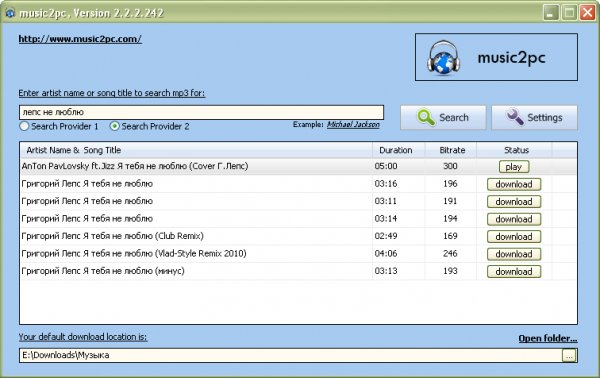This screenshot has height=378, width=600.
Task: Sort by the Bitrate column header
Action: [x=451, y=150]
